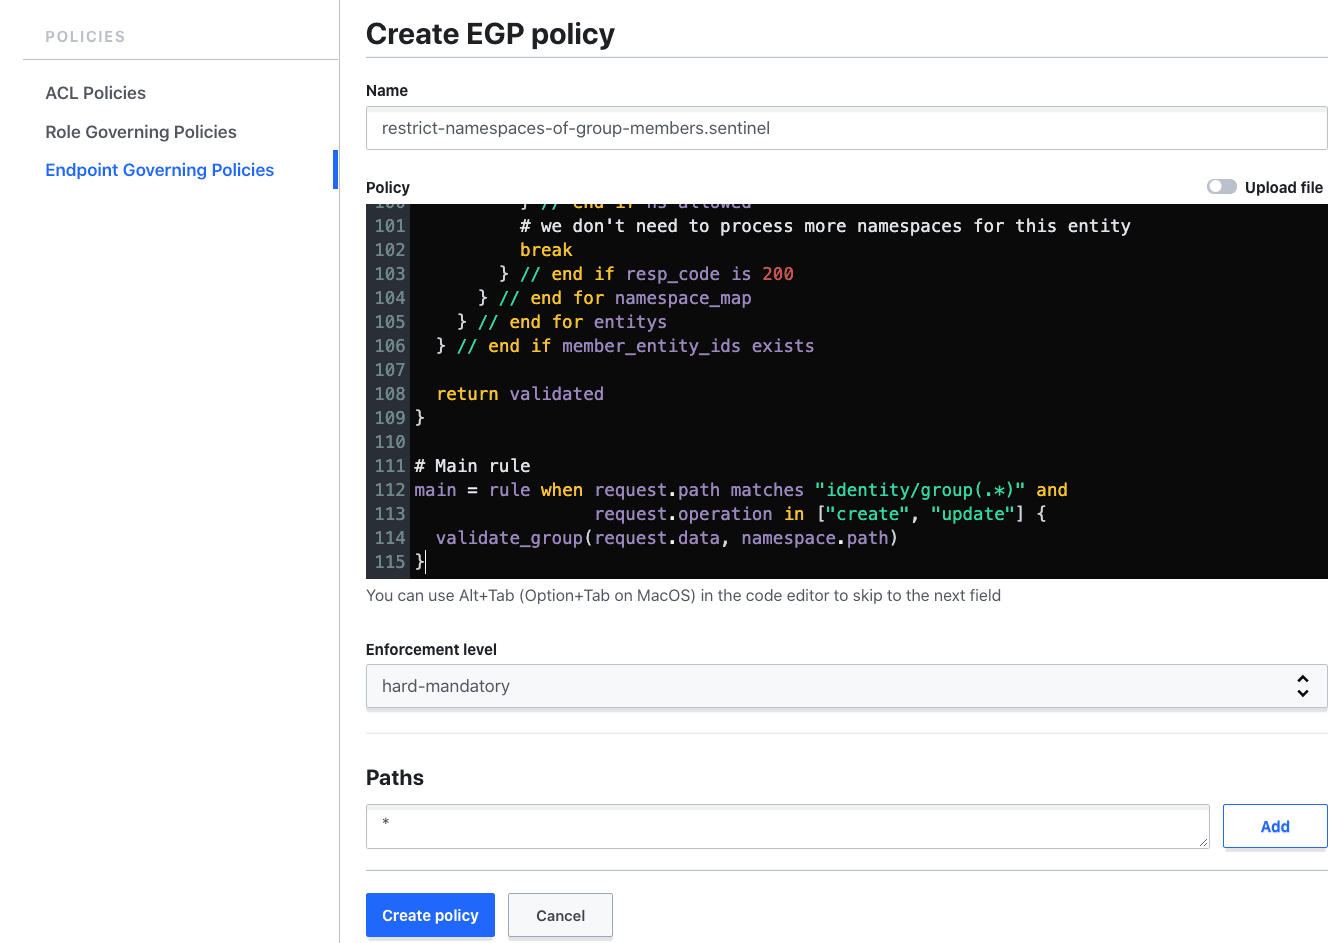Screen dimensions: 1336x943
Task: Toggle the Upload file switch
Action: coord(1221,187)
